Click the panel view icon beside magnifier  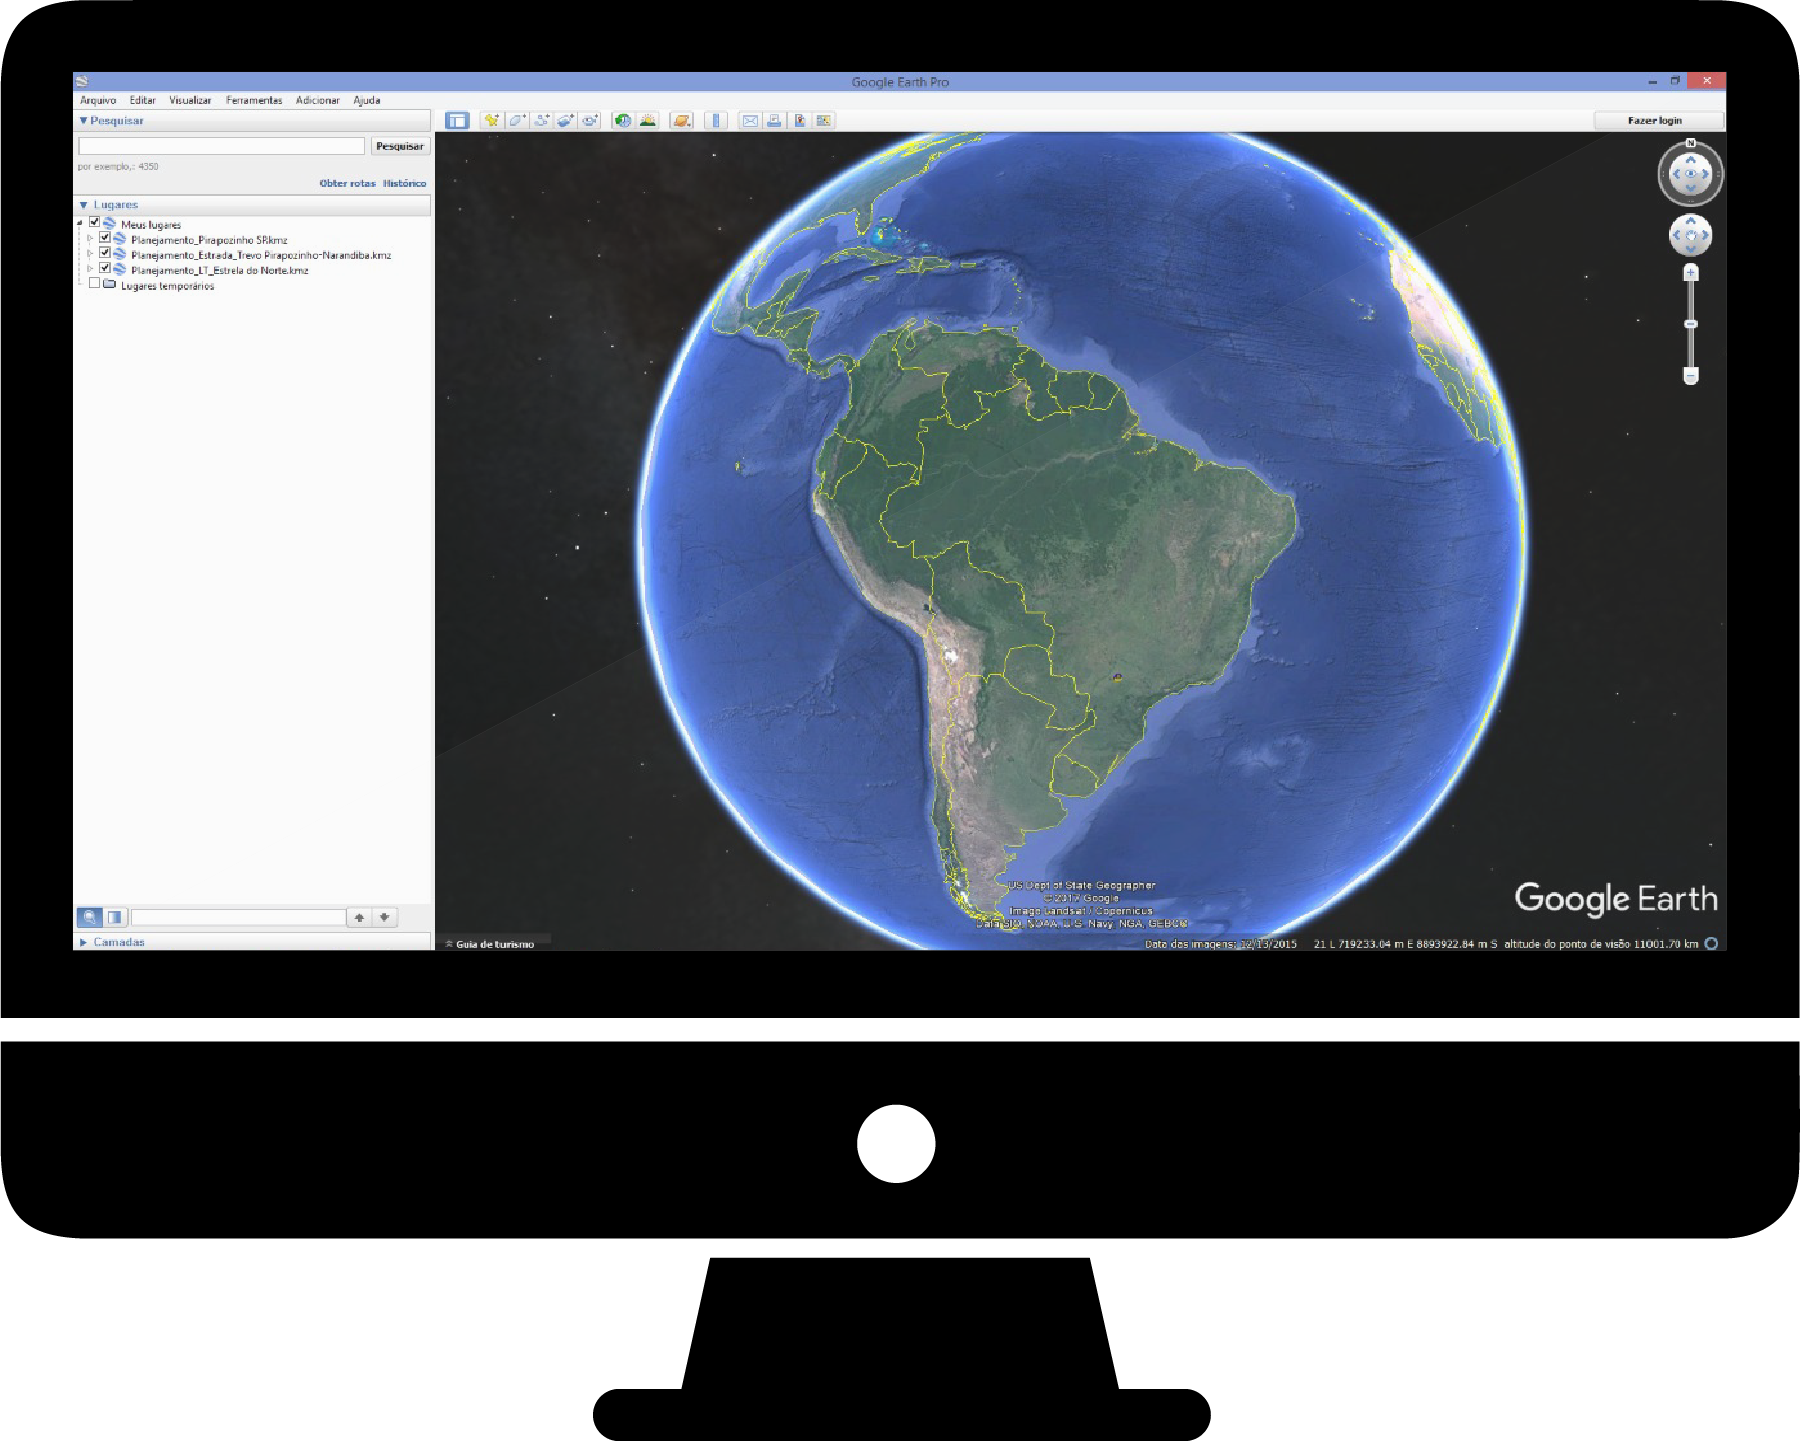(115, 917)
